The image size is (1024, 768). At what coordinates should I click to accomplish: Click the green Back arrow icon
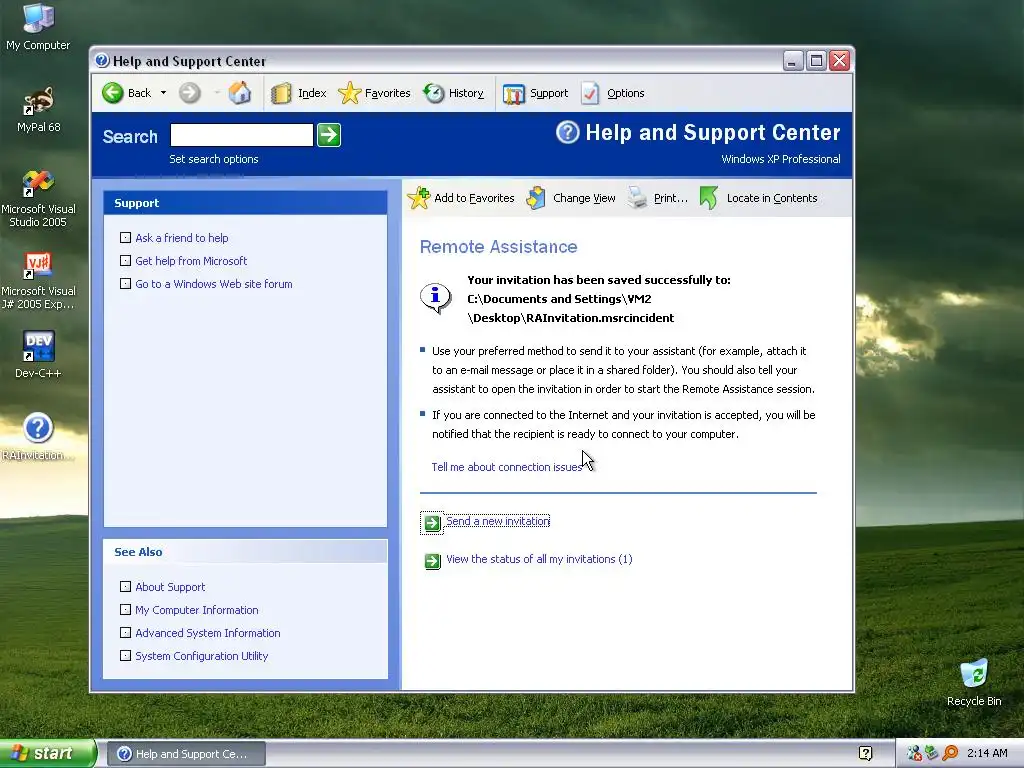(x=113, y=93)
